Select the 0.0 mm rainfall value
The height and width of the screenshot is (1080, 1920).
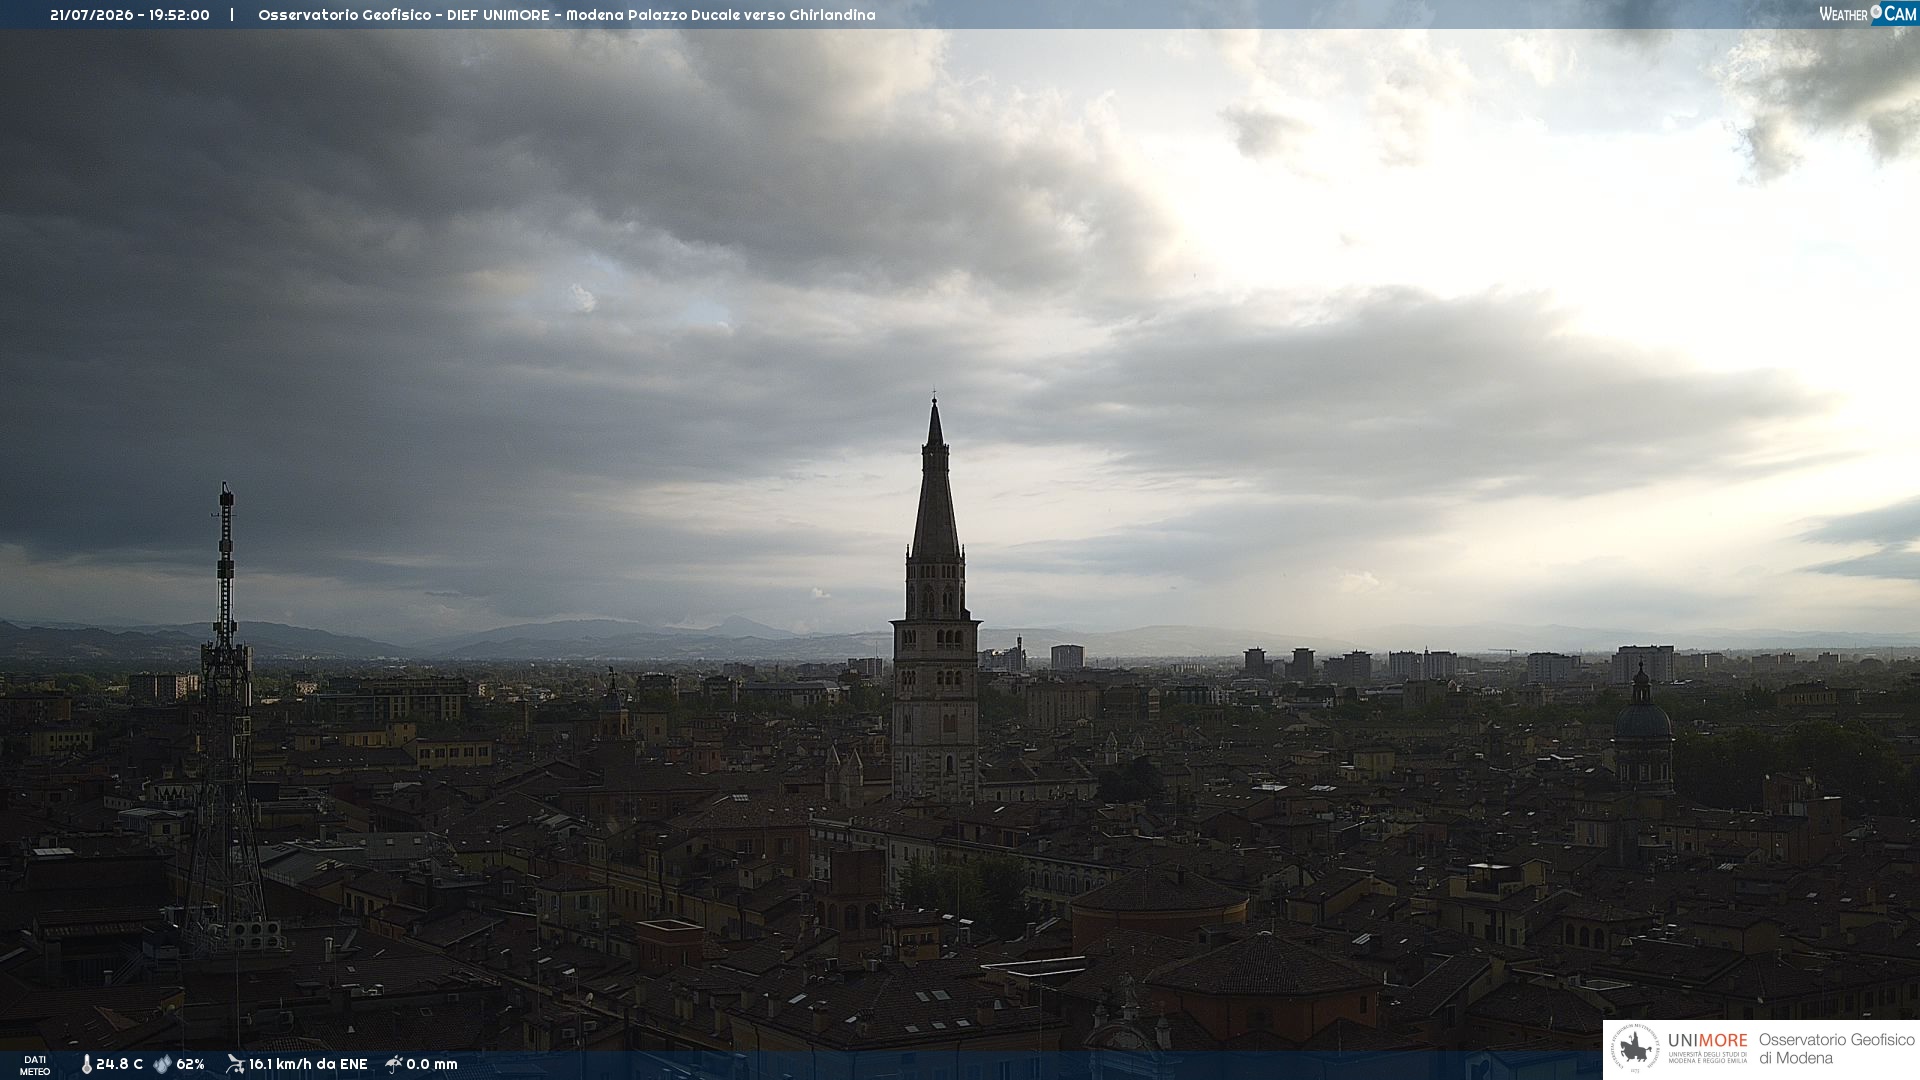click(x=432, y=1065)
